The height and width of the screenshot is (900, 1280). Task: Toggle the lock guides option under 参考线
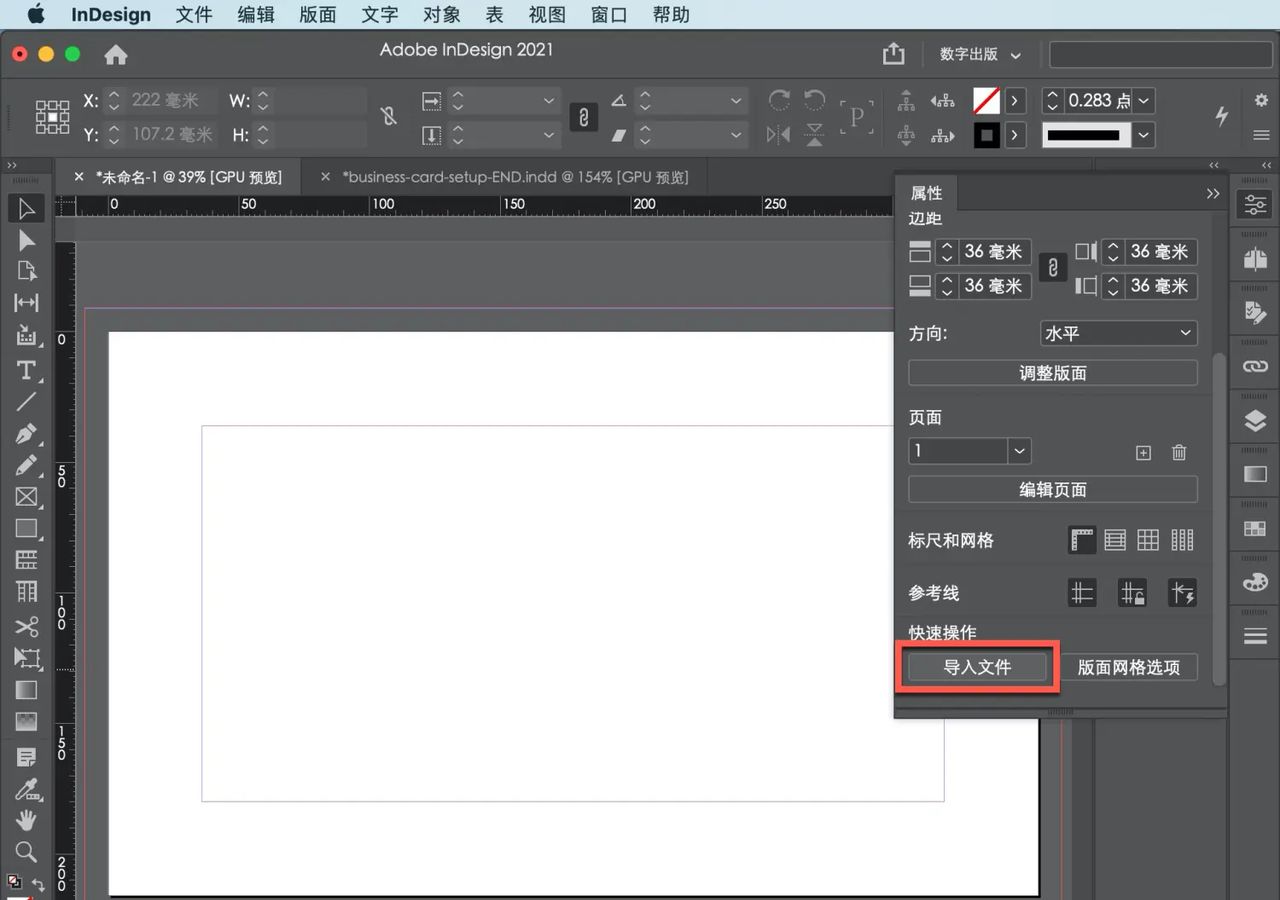pos(1132,593)
